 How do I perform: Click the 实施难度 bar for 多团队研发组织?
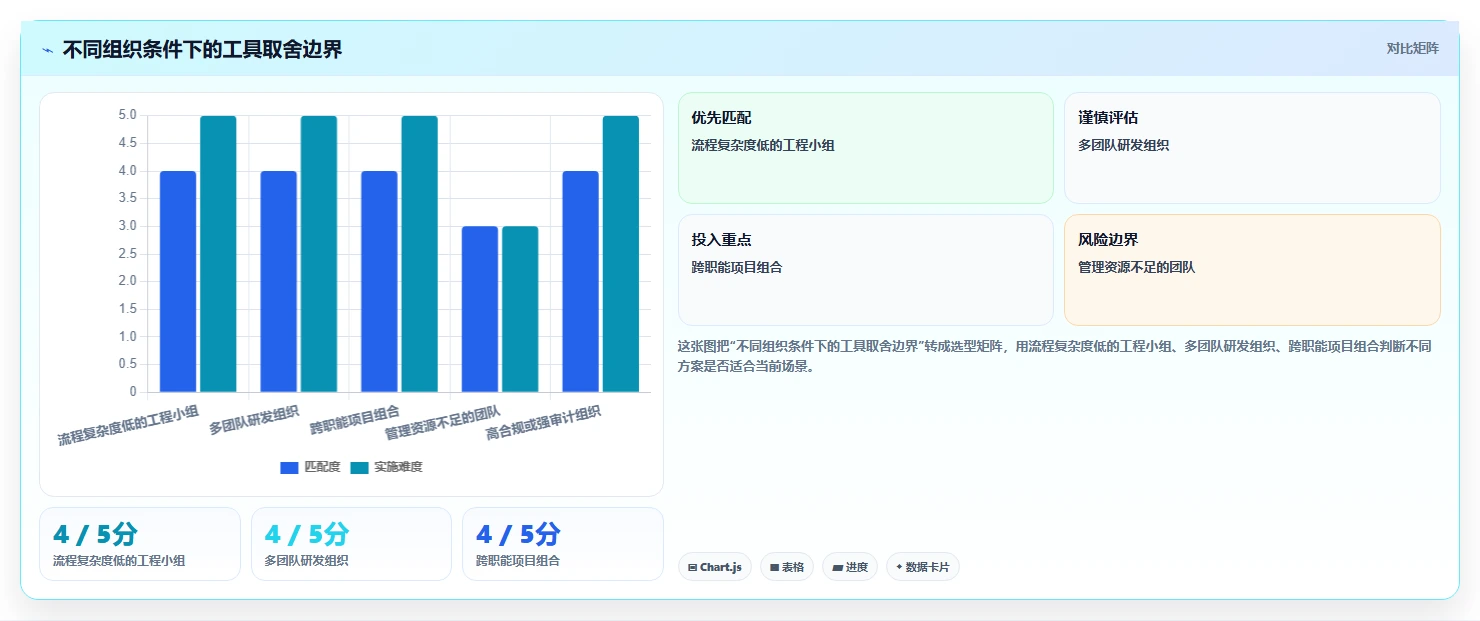[319, 254]
